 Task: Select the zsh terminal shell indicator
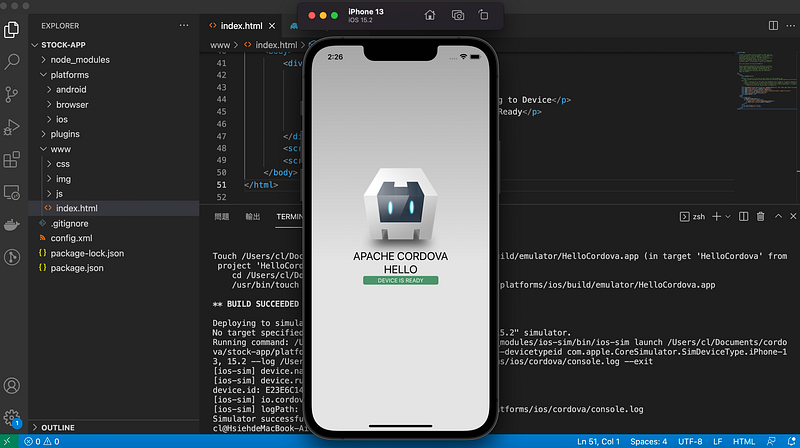tap(692, 217)
